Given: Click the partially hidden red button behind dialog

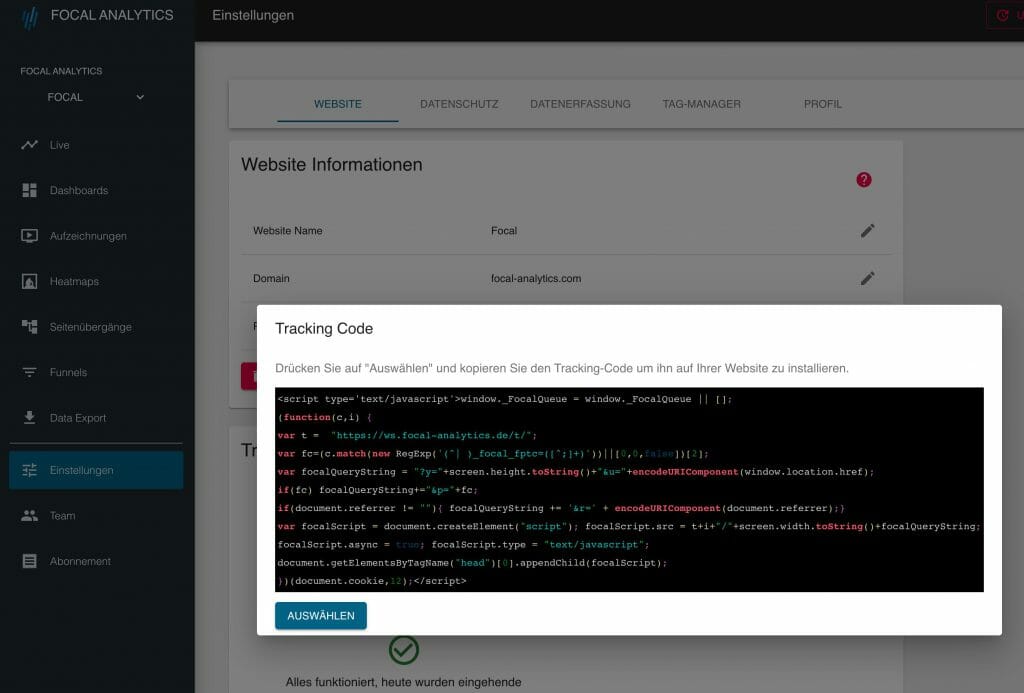Looking at the screenshot, I should coord(249,376).
